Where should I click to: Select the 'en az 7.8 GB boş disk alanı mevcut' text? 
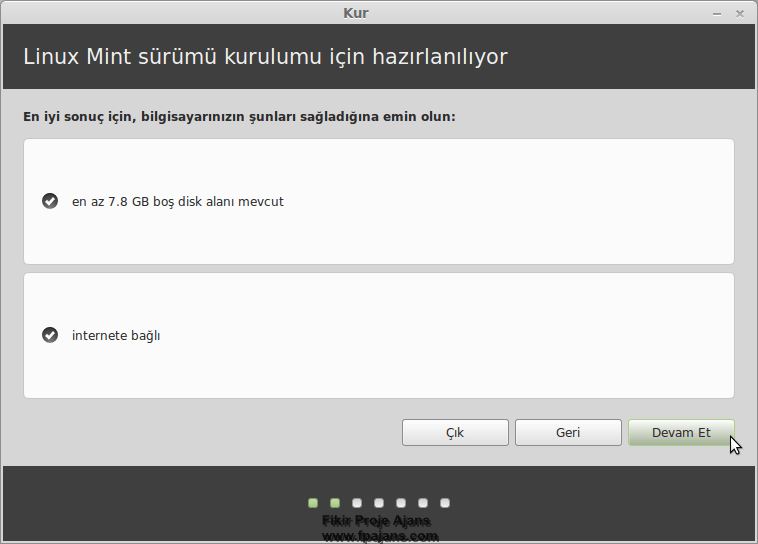tap(177, 202)
